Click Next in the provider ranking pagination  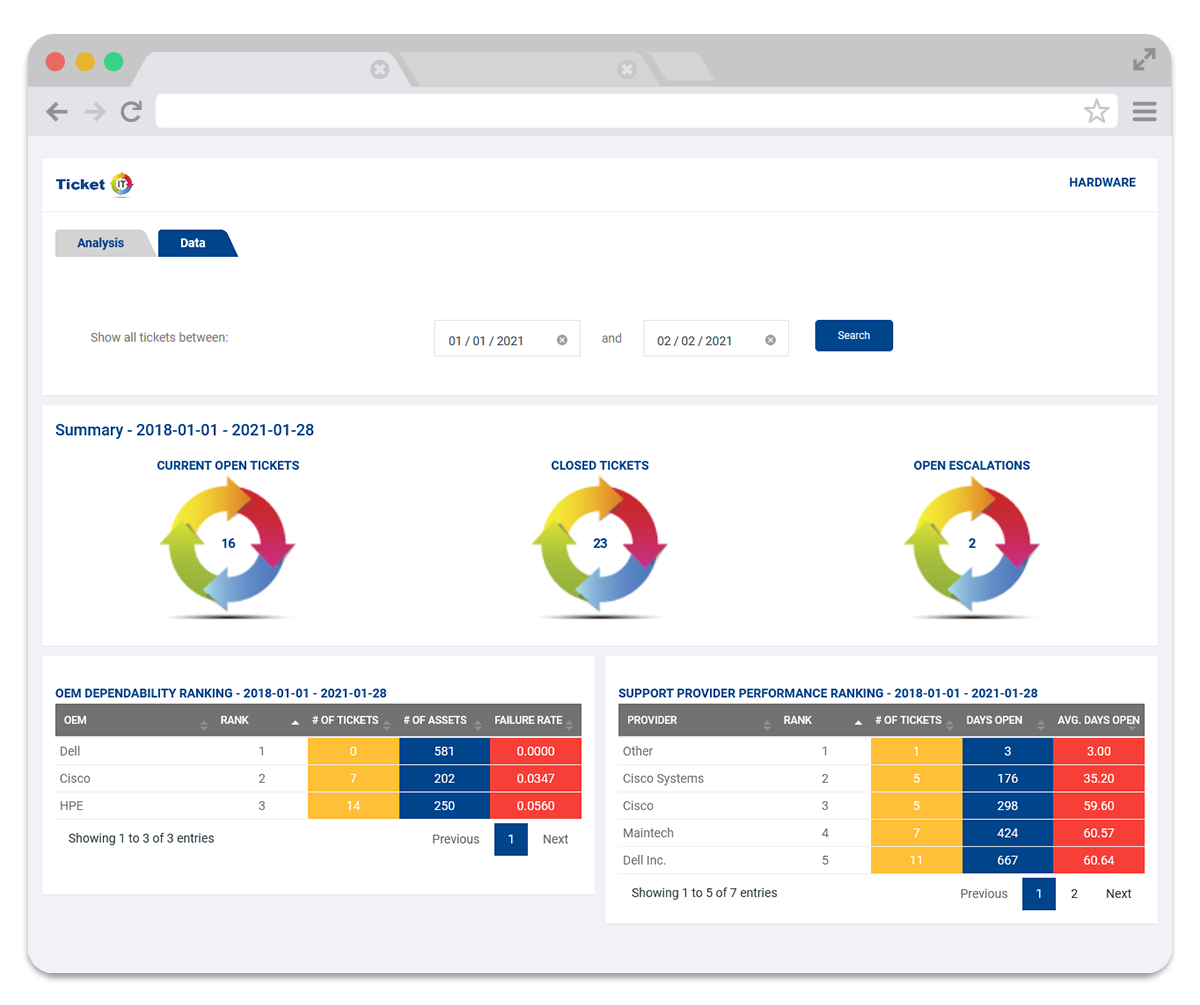(x=1118, y=894)
